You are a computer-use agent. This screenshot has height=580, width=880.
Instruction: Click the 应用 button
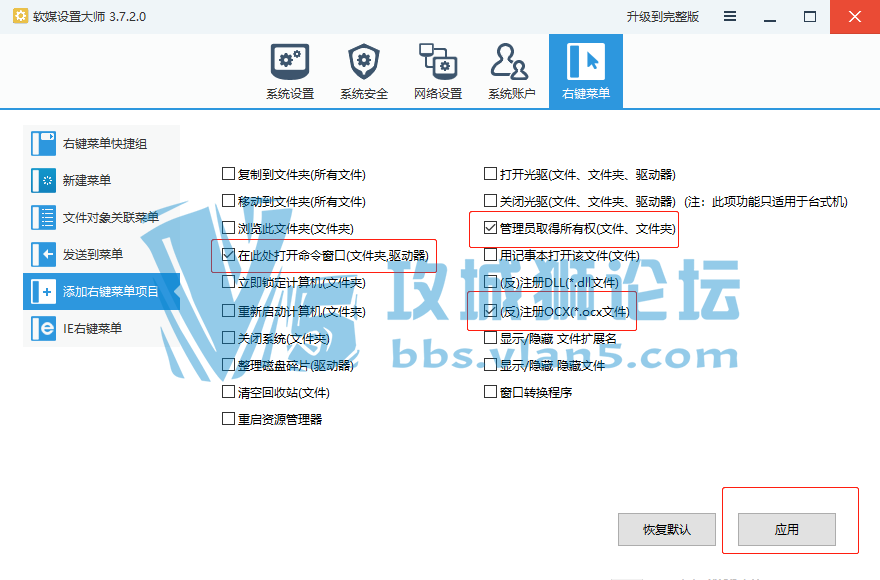pos(786,529)
